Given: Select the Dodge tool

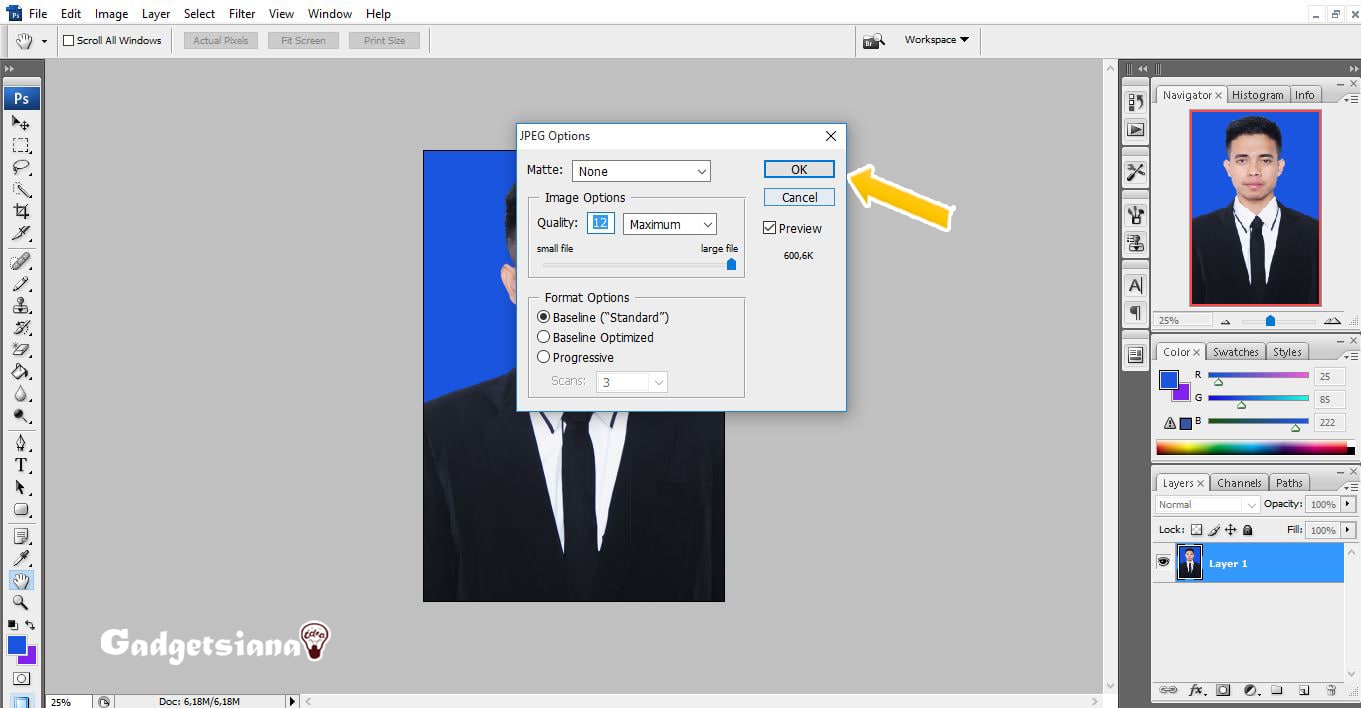Looking at the screenshot, I should tap(21, 415).
